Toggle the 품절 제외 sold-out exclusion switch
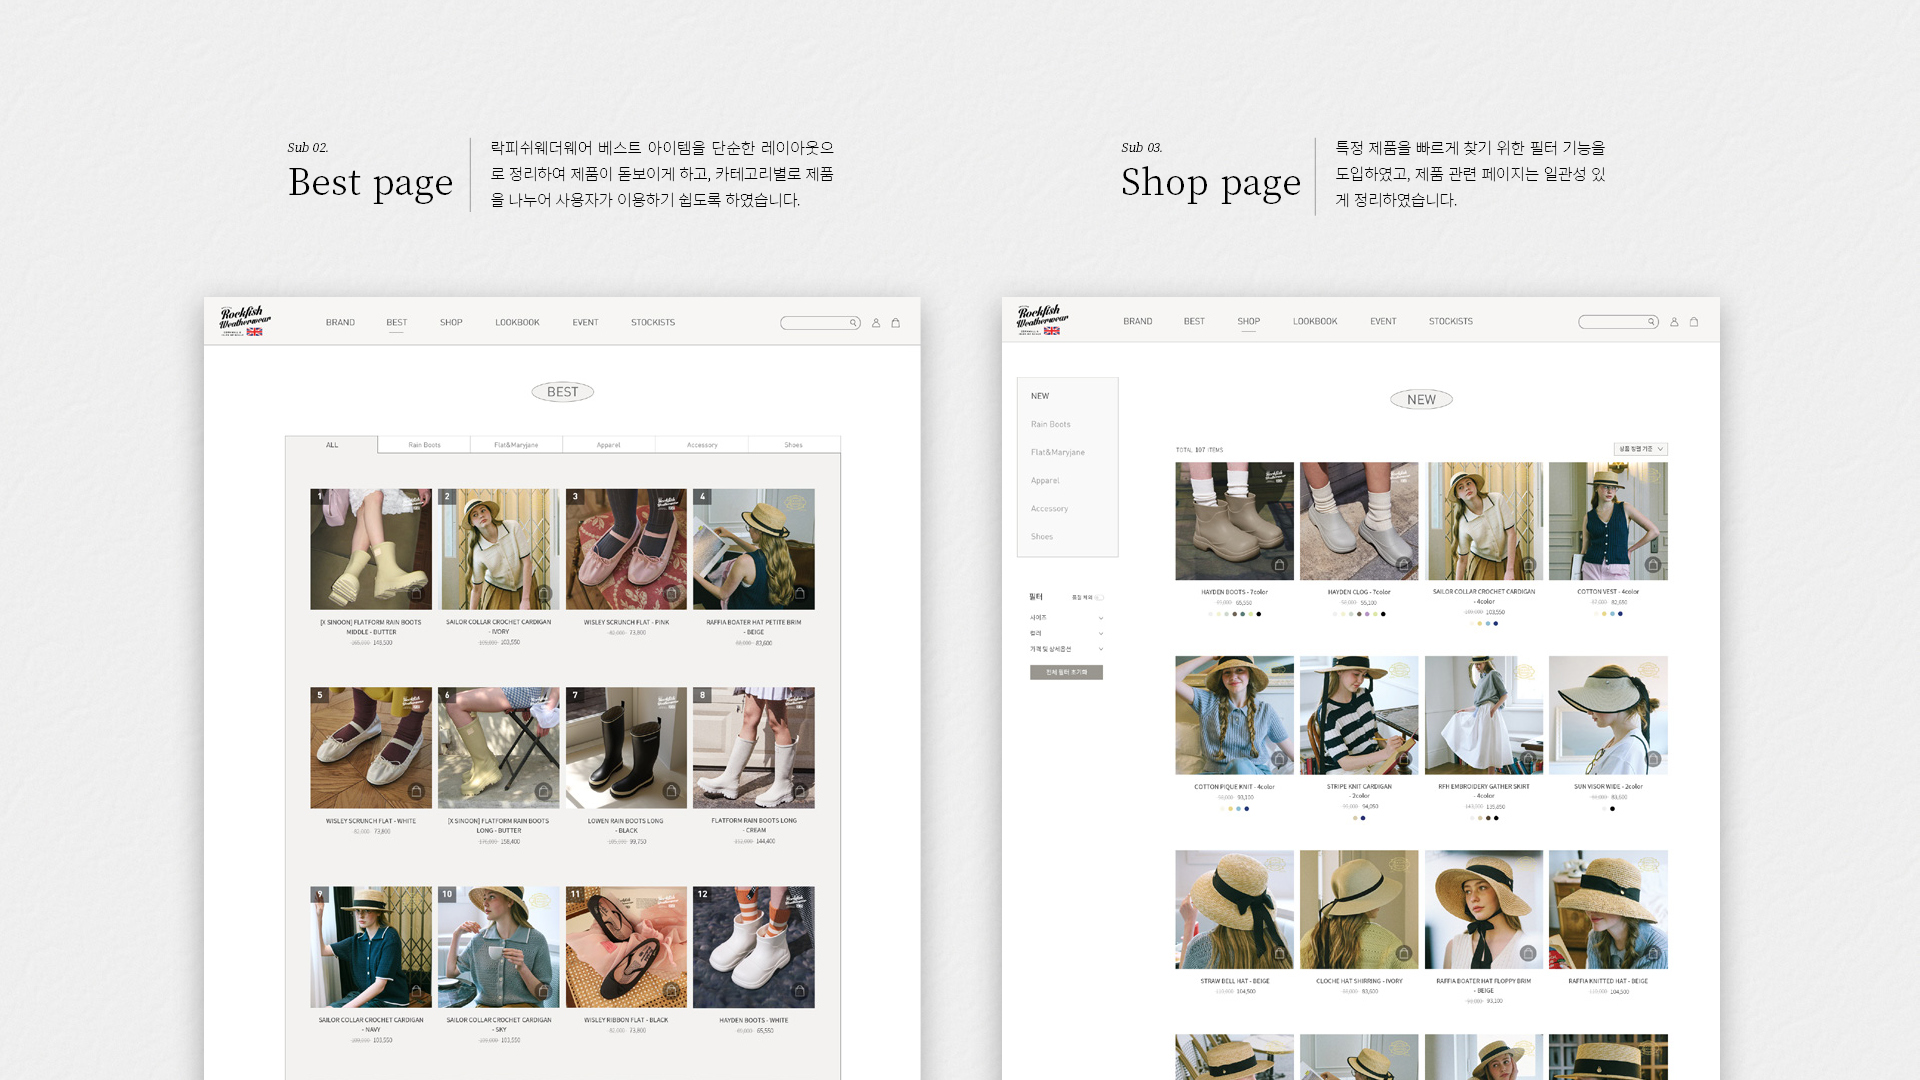The height and width of the screenshot is (1080, 1920). (x=1099, y=598)
